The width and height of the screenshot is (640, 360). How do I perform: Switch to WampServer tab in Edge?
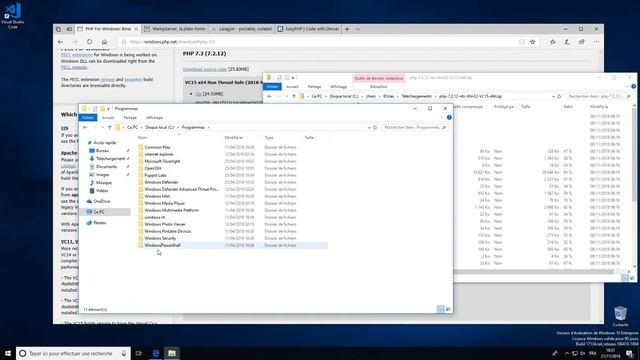tap(175, 29)
